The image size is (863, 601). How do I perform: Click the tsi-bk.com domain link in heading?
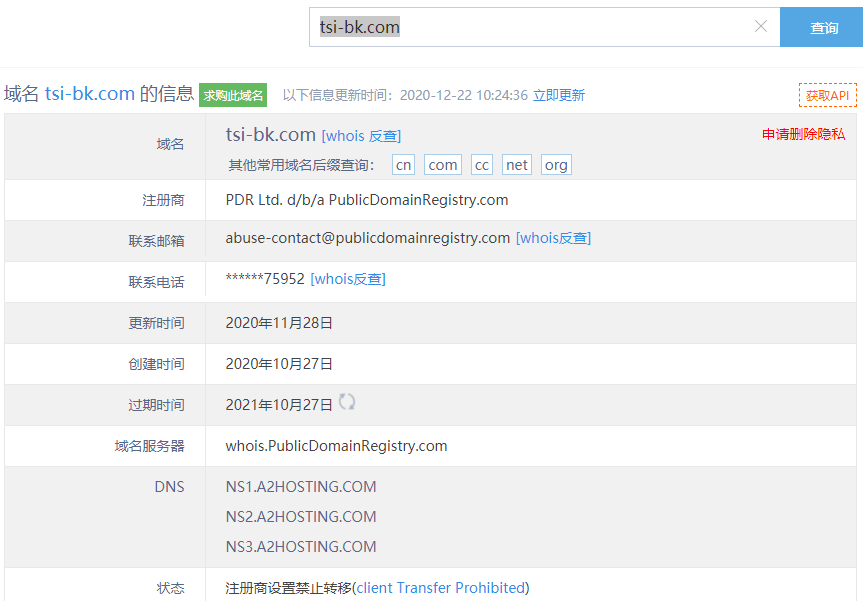[x=90, y=94]
